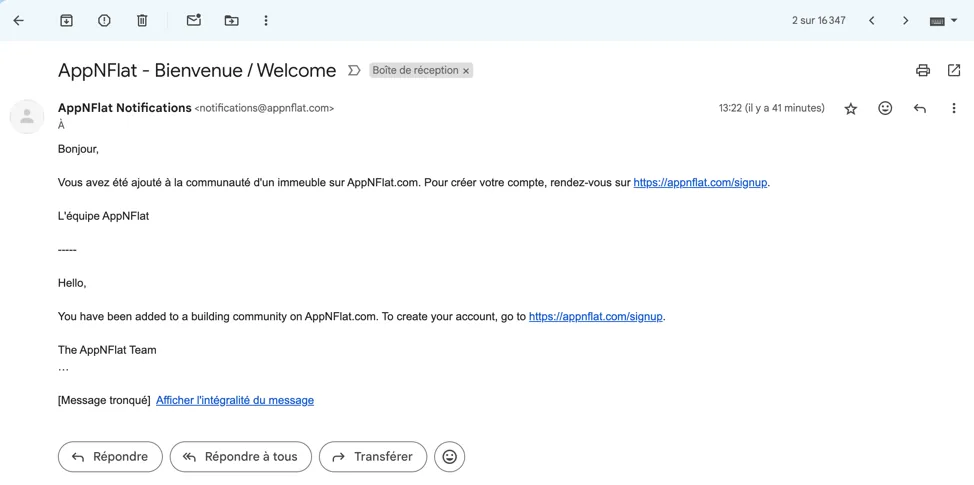Open English appnflat.com/signup link
The height and width of the screenshot is (485, 974).
tap(596, 316)
